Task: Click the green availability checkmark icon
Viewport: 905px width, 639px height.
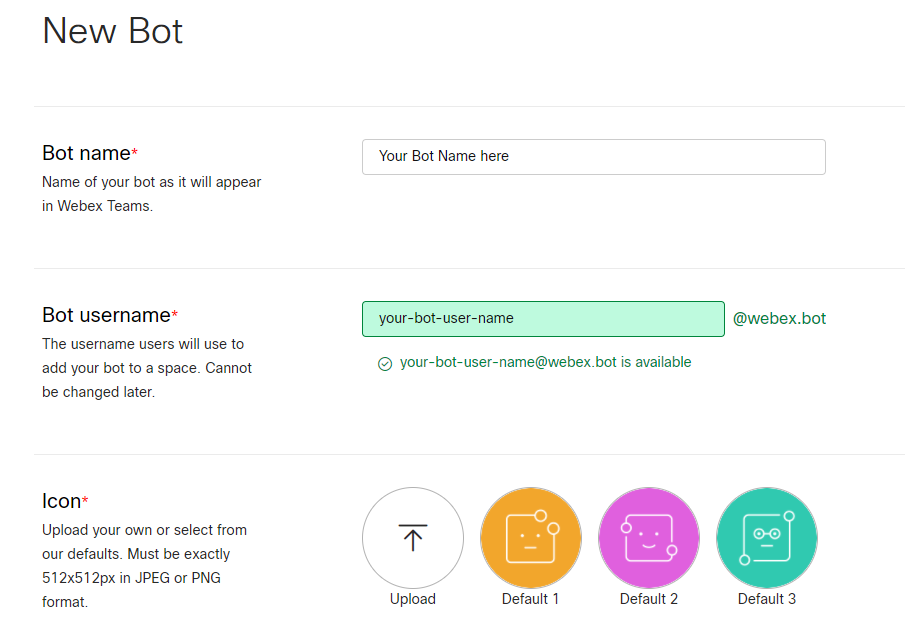Action: (385, 363)
